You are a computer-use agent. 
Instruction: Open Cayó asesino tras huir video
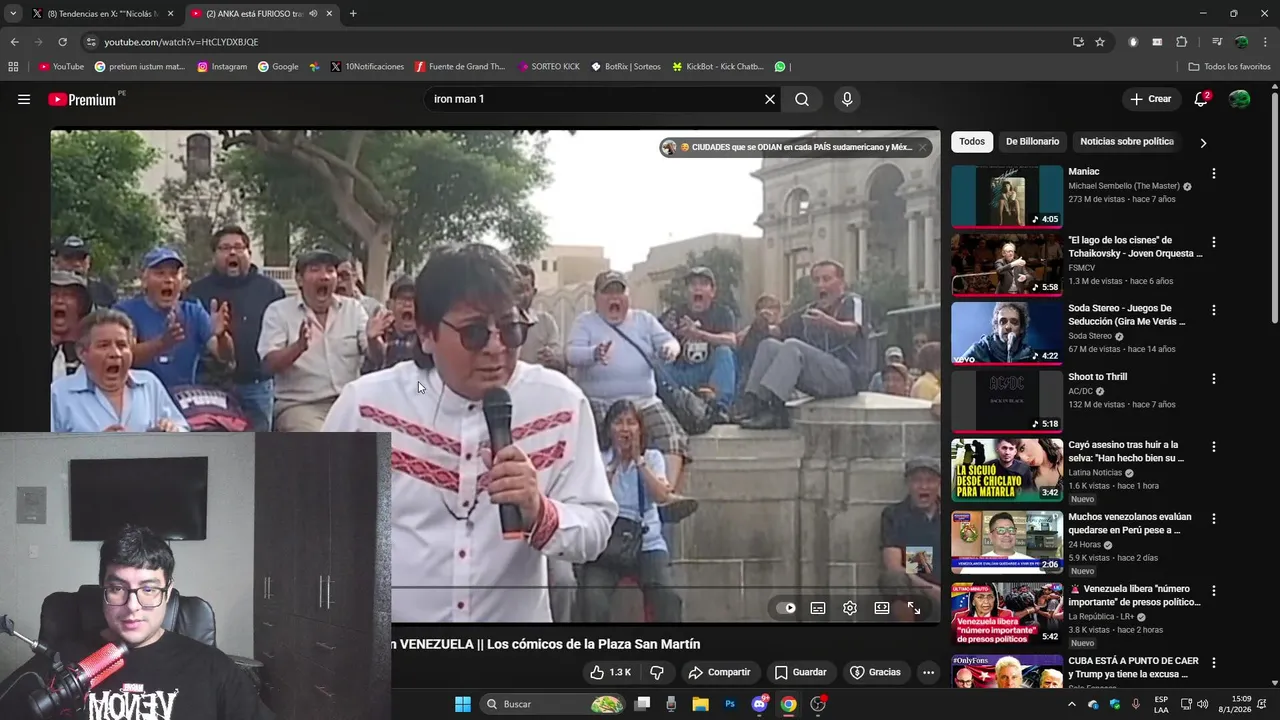[x=1007, y=470]
